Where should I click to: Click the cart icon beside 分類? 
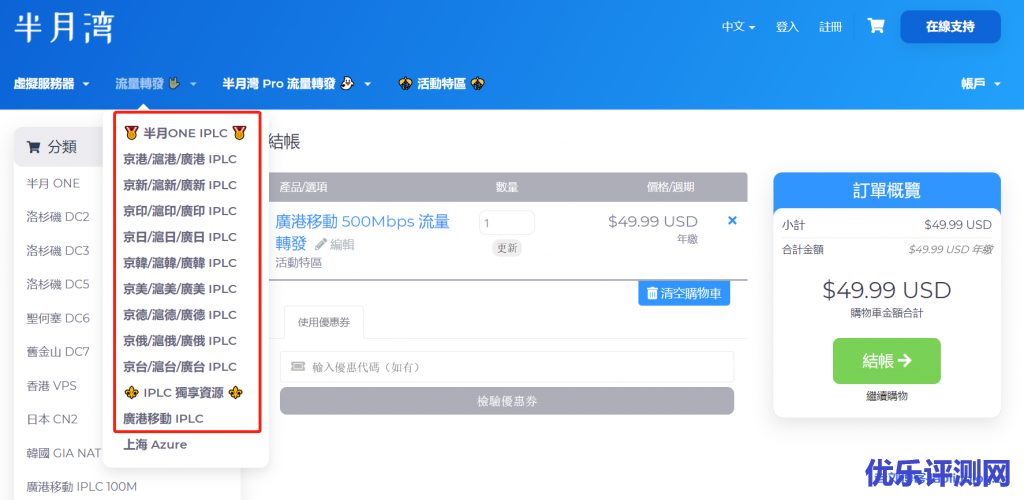coord(34,147)
